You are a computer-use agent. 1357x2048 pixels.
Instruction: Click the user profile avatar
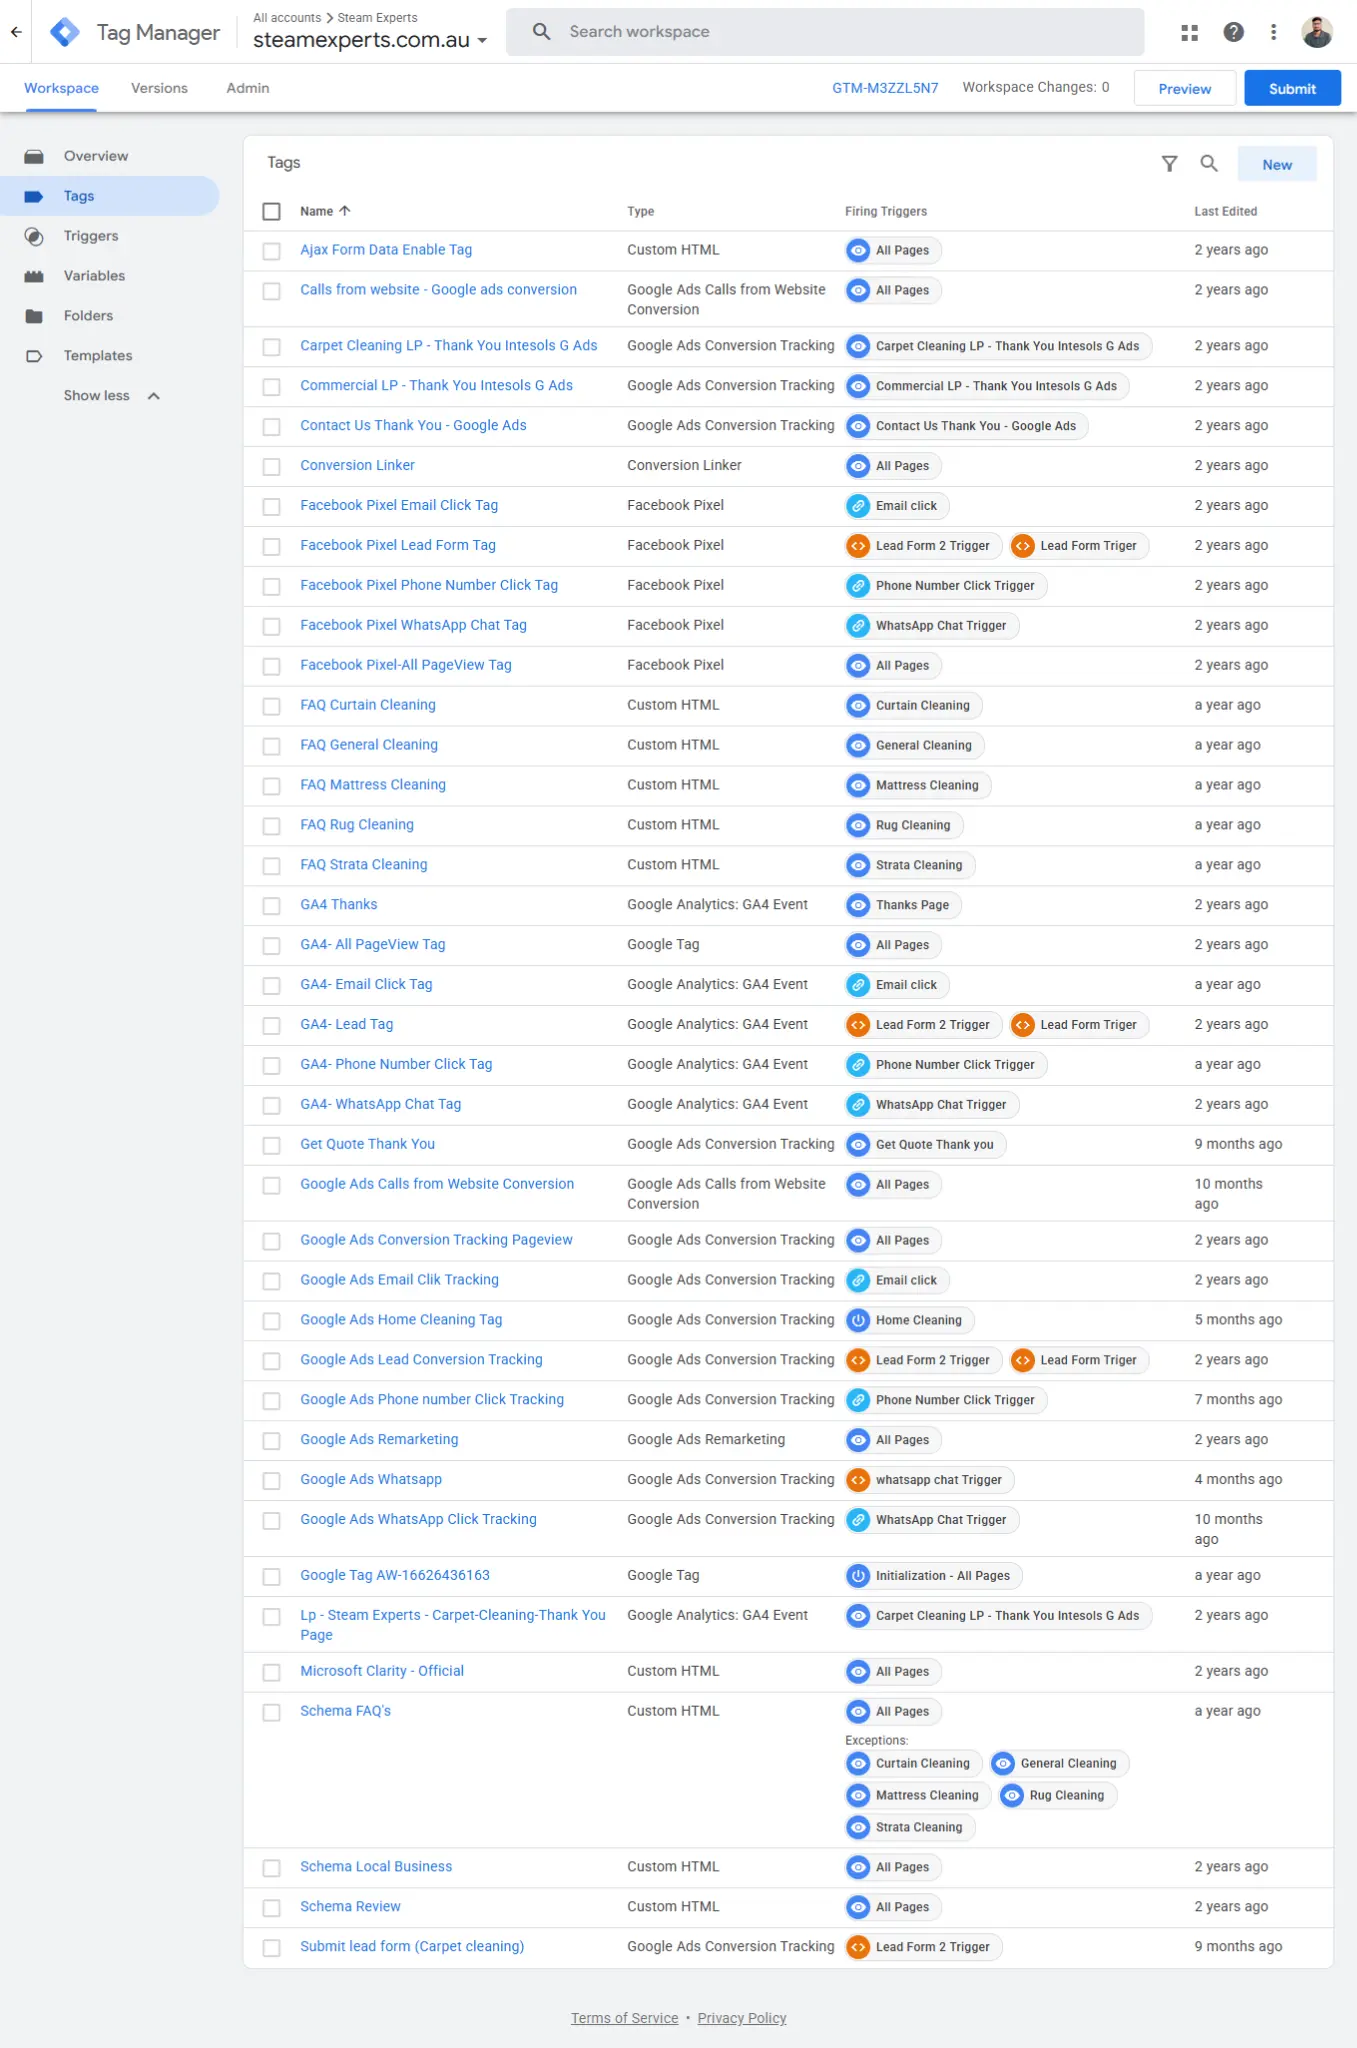point(1316,32)
